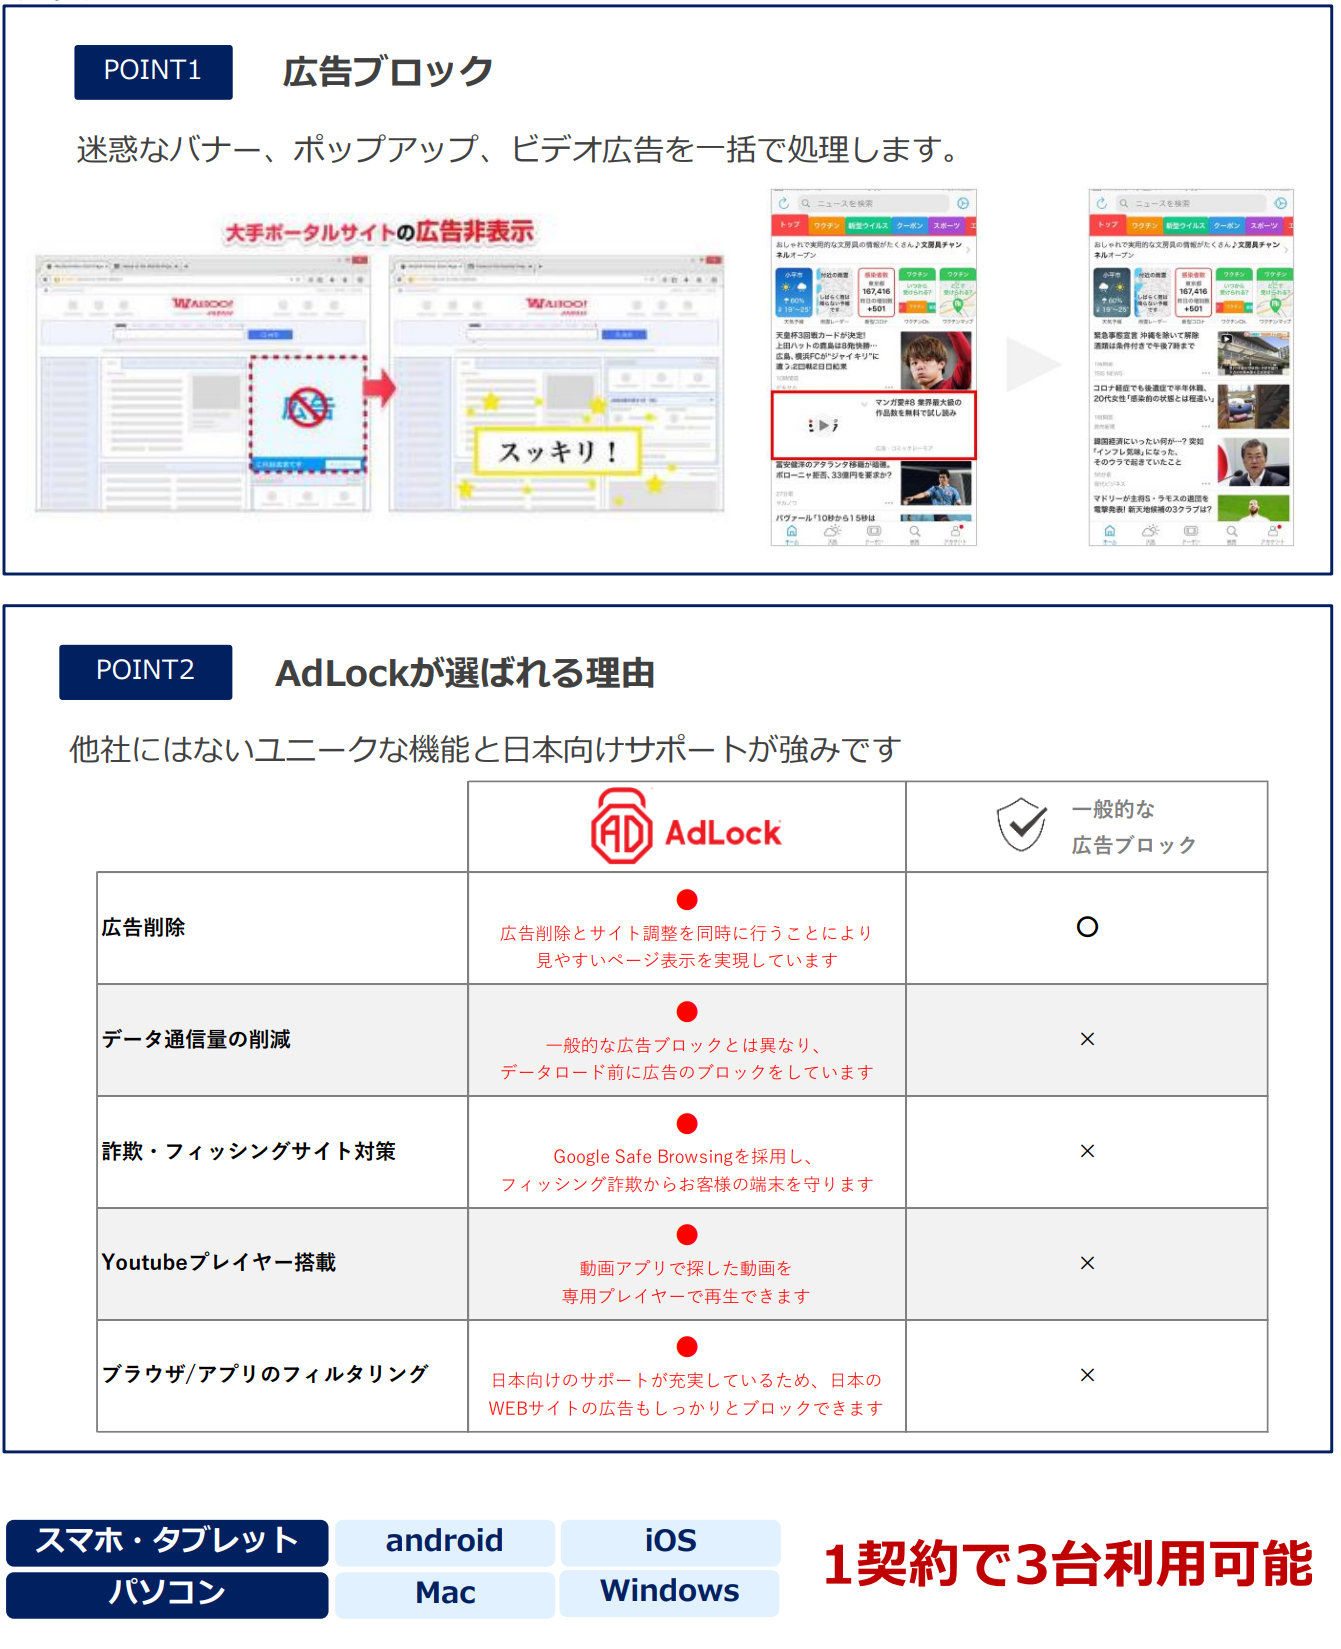Click the red dot in the Youtubeプレイヤー搭載 row

coord(687,1235)
